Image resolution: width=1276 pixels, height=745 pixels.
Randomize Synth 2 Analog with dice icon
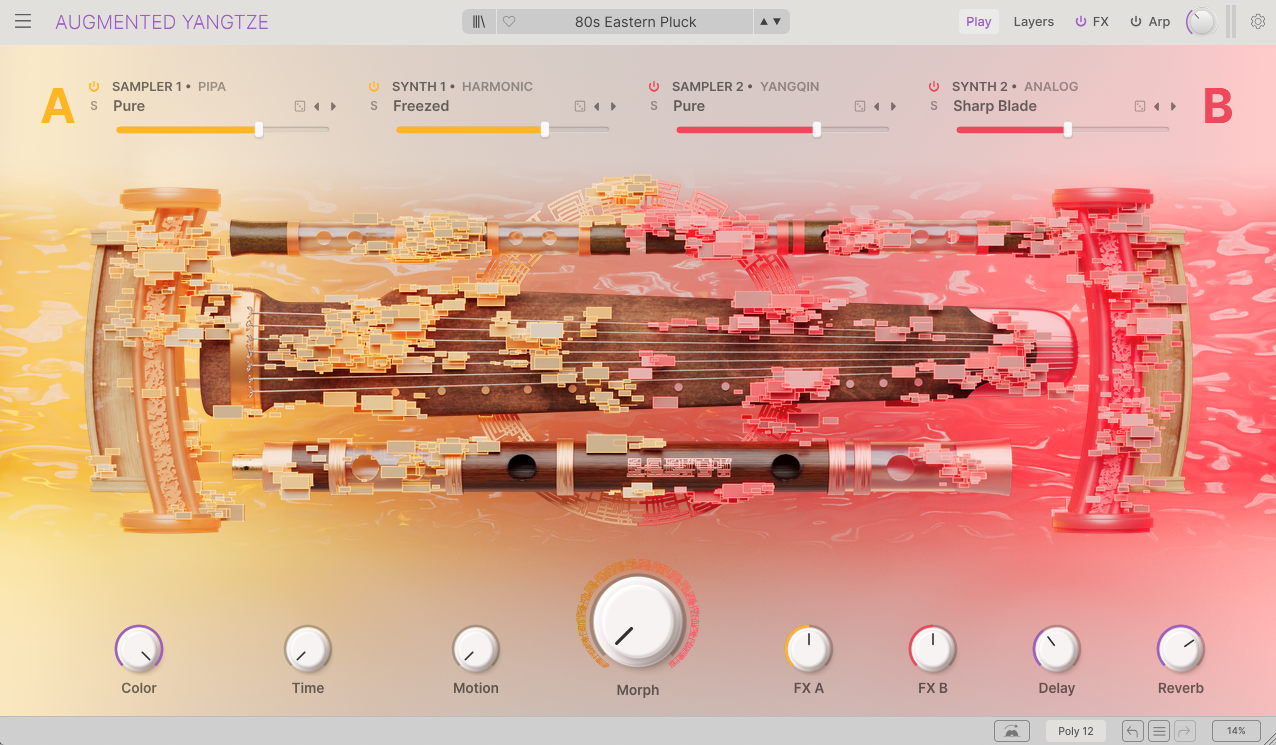click(x=1140, y=106)
